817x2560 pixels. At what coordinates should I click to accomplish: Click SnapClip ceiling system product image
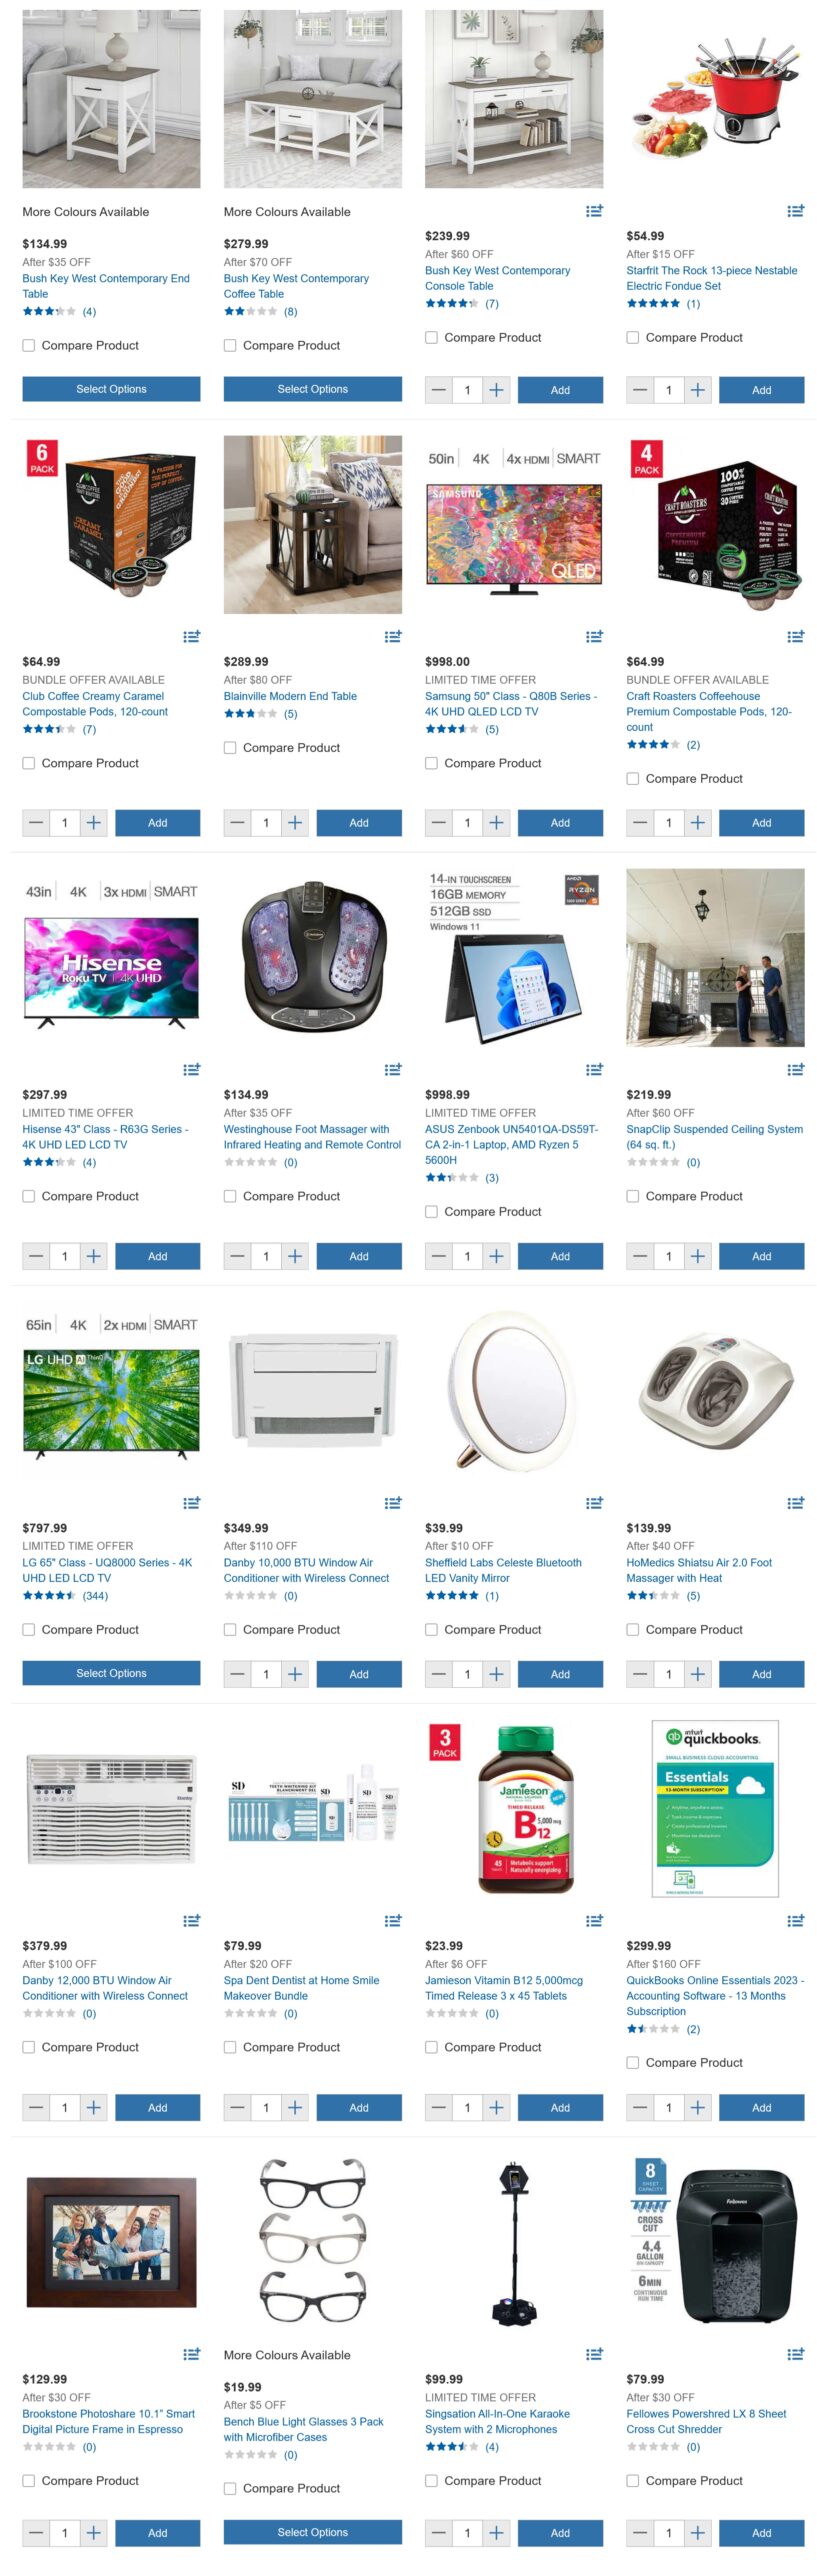click(x=715, y=957)
